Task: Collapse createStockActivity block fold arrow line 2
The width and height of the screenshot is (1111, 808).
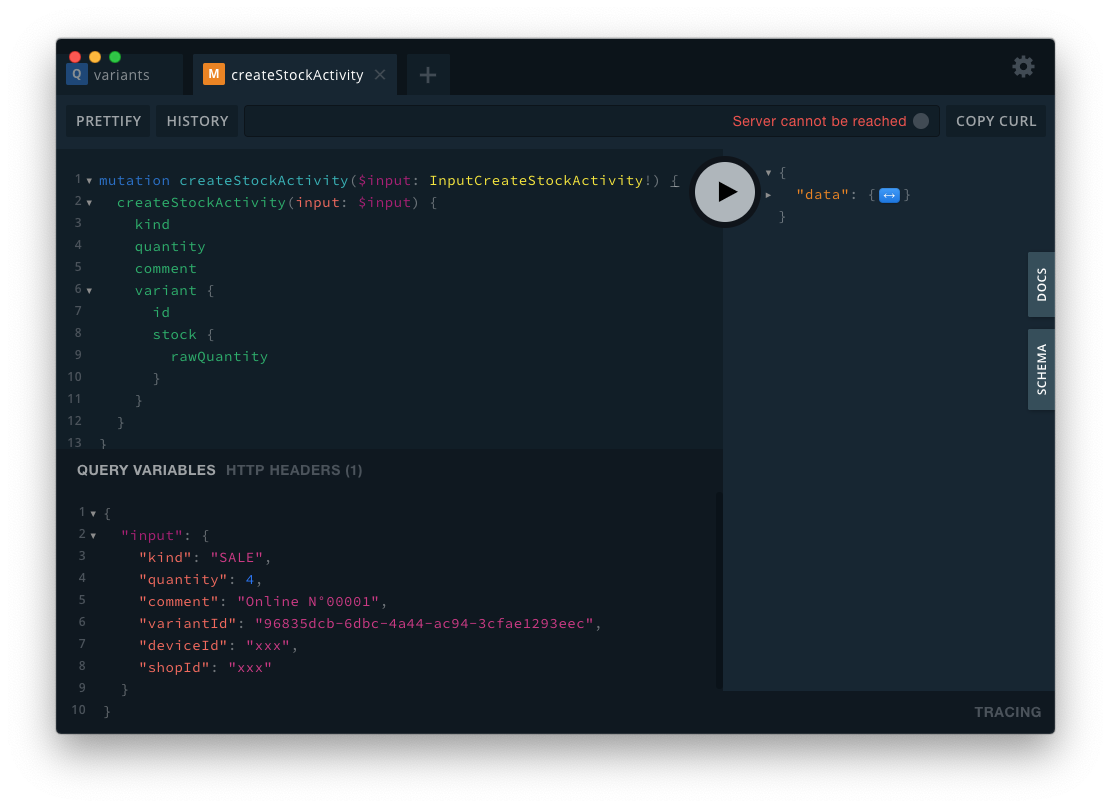Action: 89,203
